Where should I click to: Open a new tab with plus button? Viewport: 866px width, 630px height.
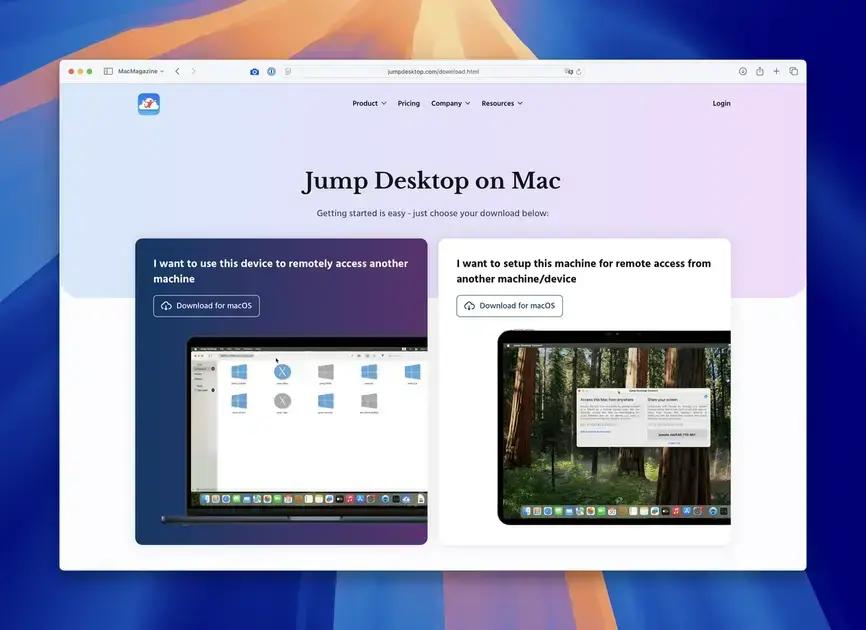777,71
